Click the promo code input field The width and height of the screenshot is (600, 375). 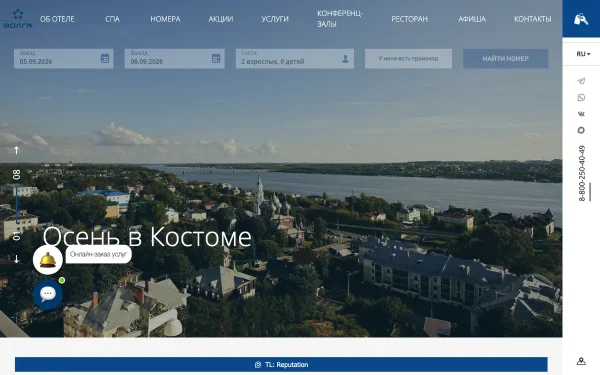click(x=408, y=59)
